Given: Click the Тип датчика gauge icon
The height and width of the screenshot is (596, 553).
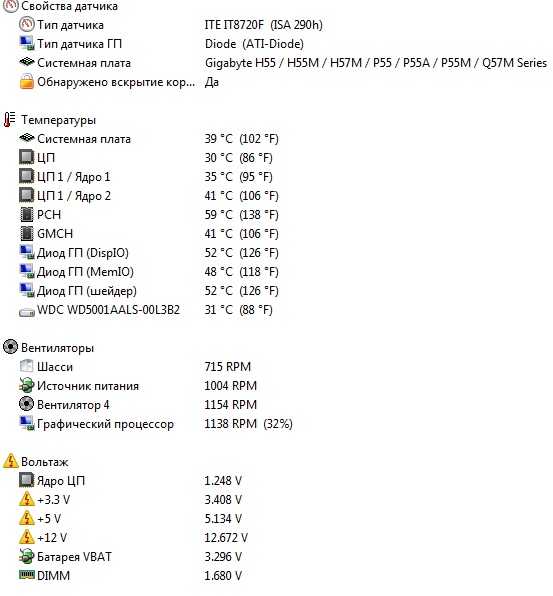Looking at the screenshot, I should [x=27, y=24].
